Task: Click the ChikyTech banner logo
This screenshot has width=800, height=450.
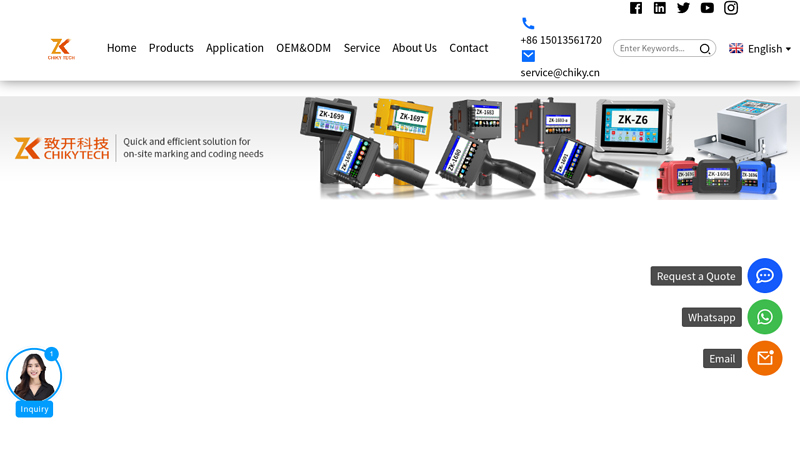Action: 61,148
